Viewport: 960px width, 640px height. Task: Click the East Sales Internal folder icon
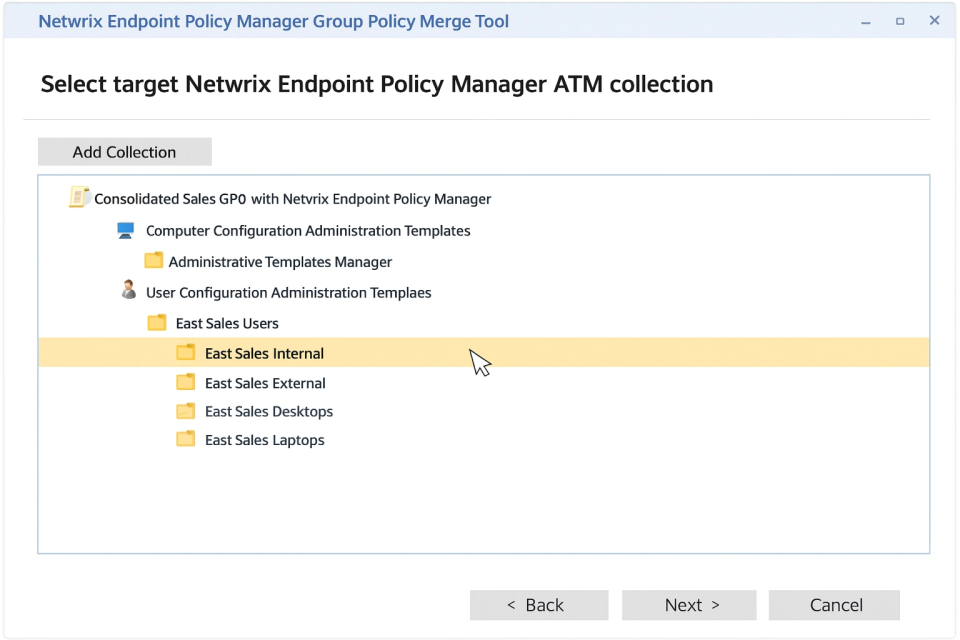point(186,352)
